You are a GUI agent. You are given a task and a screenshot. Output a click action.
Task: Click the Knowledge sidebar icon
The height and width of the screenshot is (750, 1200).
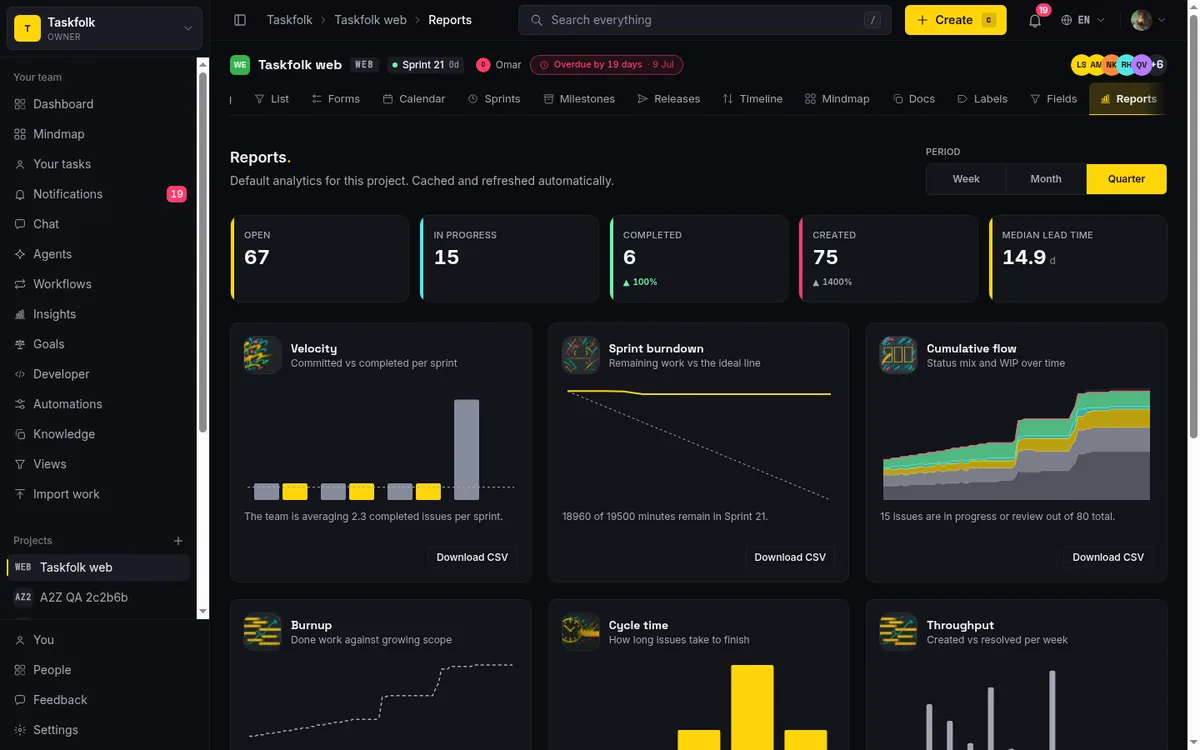(x=20, y=434)
